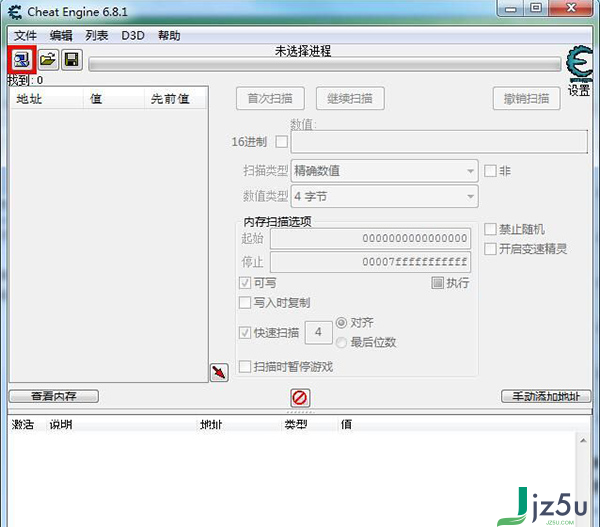
Task: Enable the 开启变速精灵 speedhack checkbox
Action: pyautogui.click(x=490, y=249)
